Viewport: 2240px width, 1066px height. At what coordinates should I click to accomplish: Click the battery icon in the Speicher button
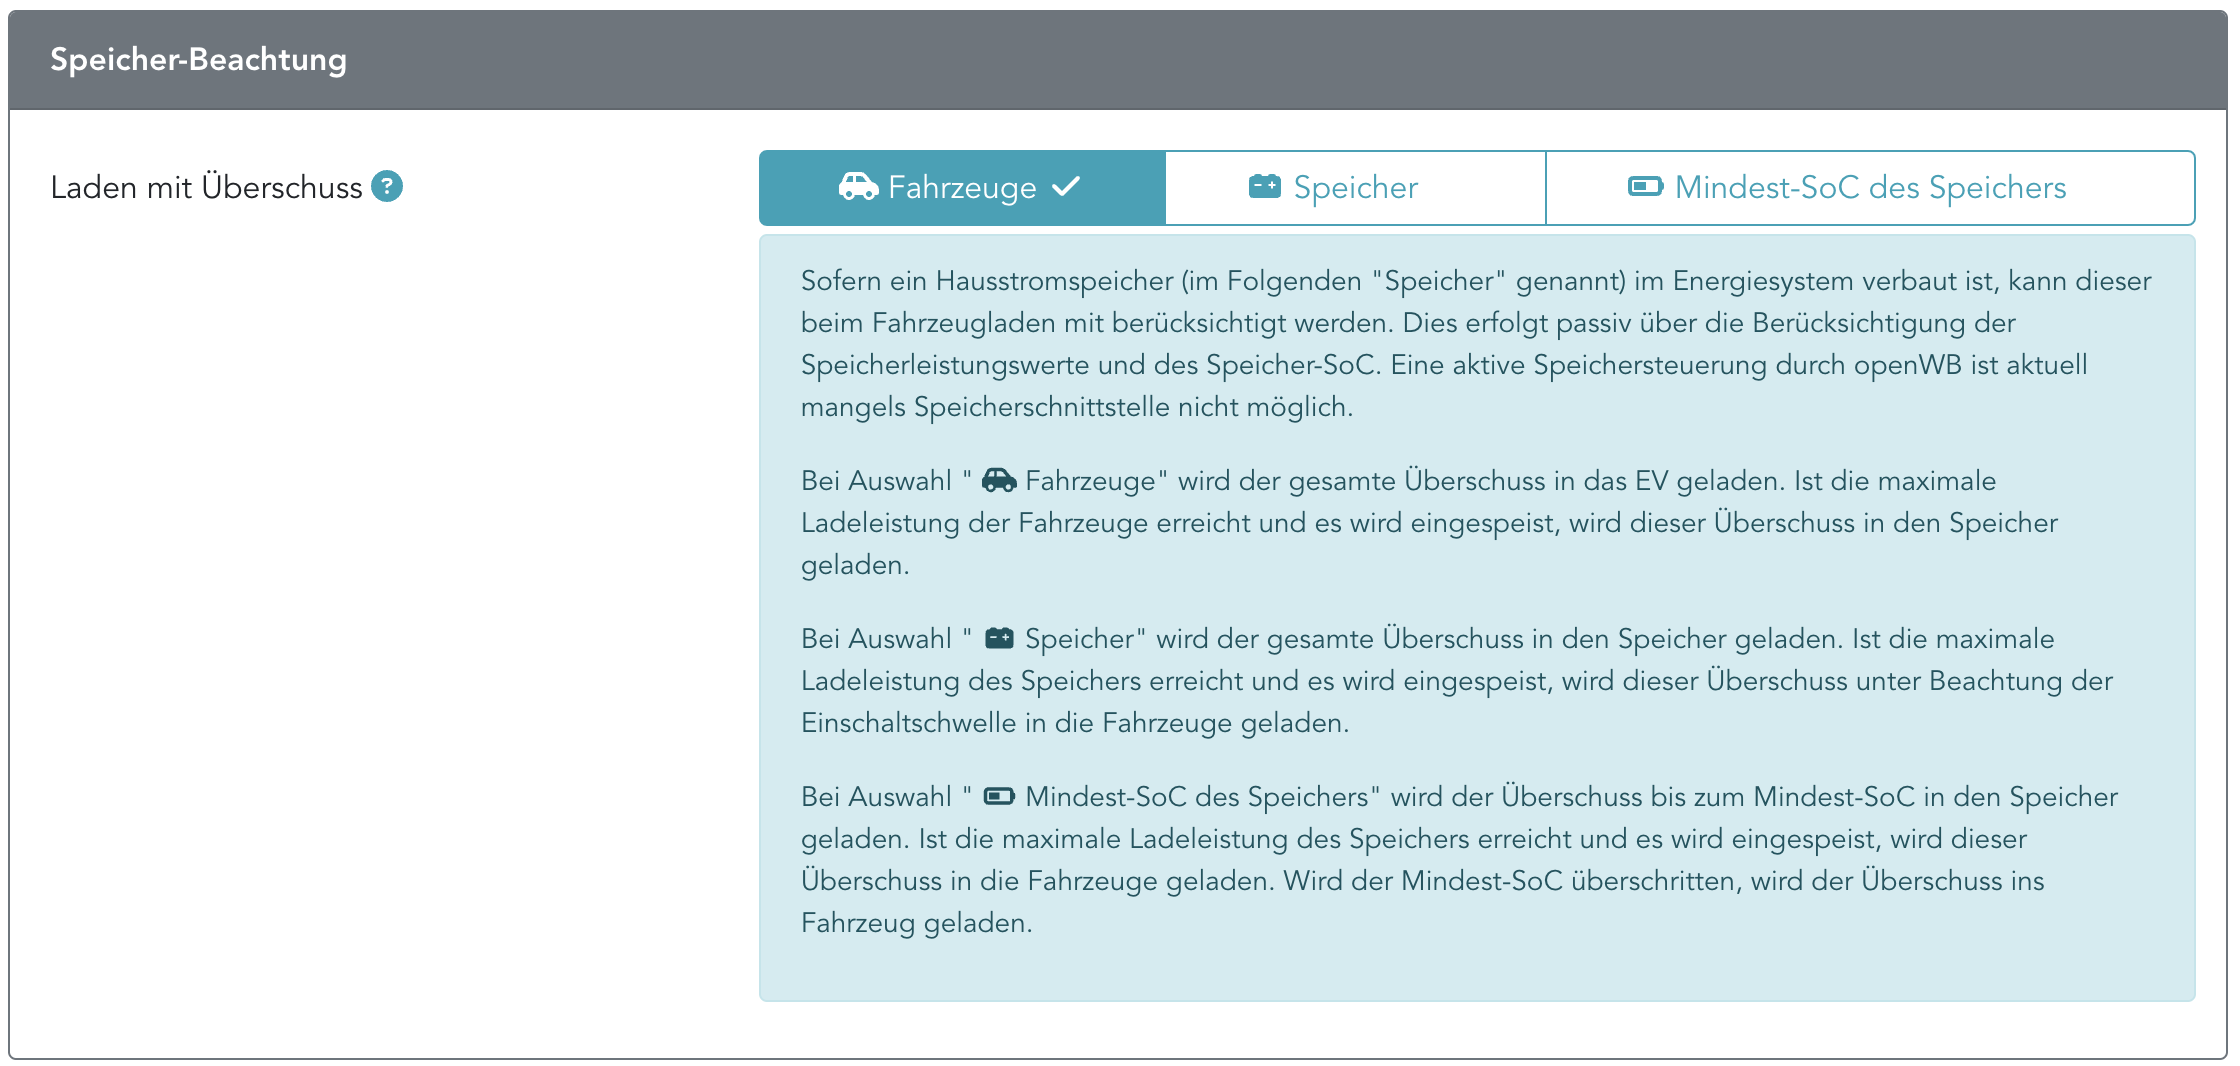tap(1265, 186)
